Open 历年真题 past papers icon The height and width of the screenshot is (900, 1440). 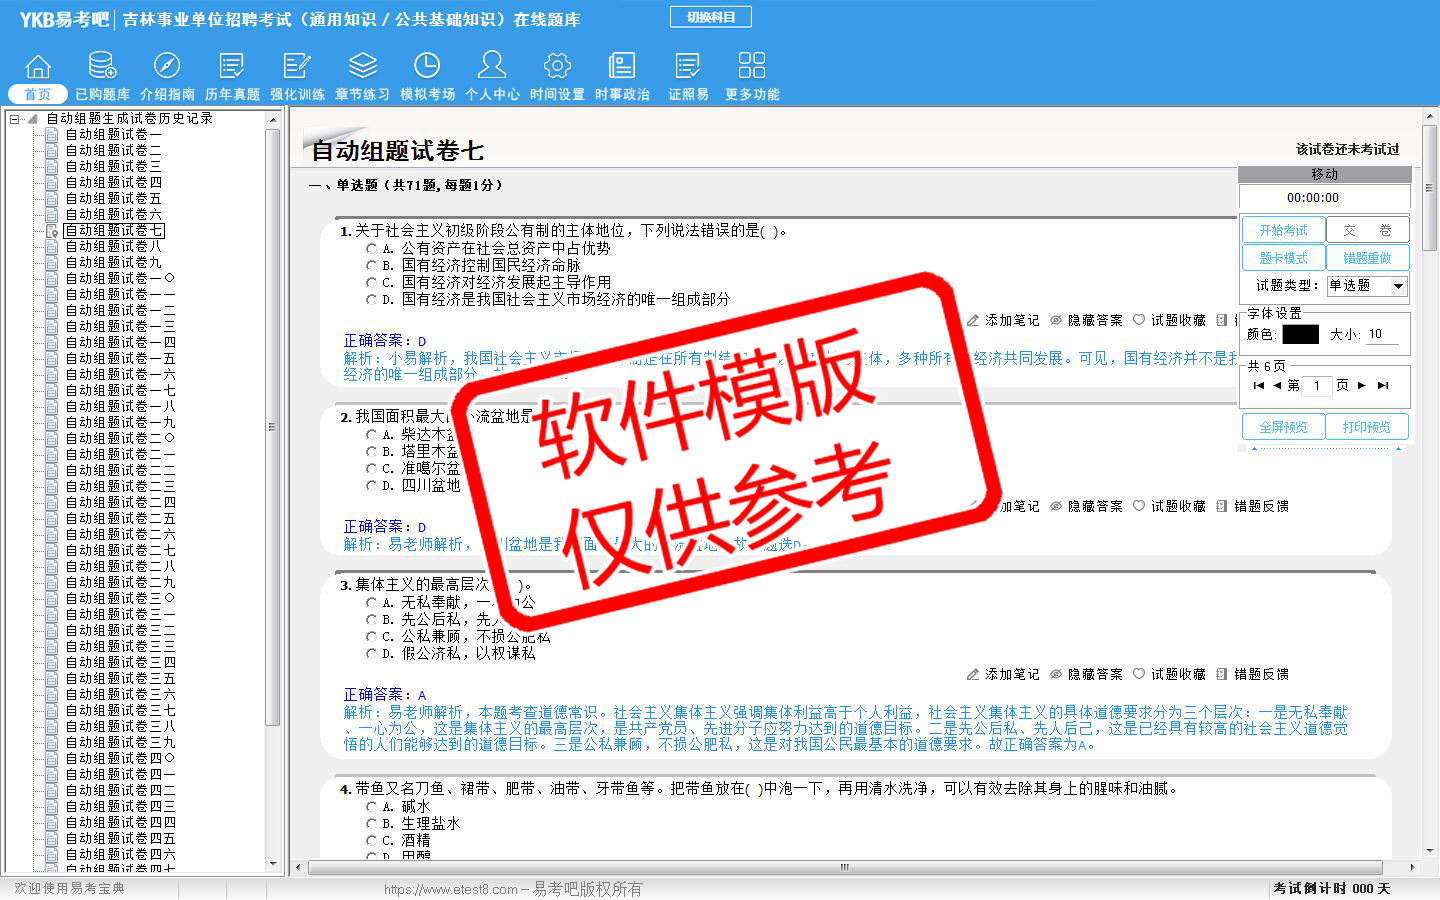232,67
